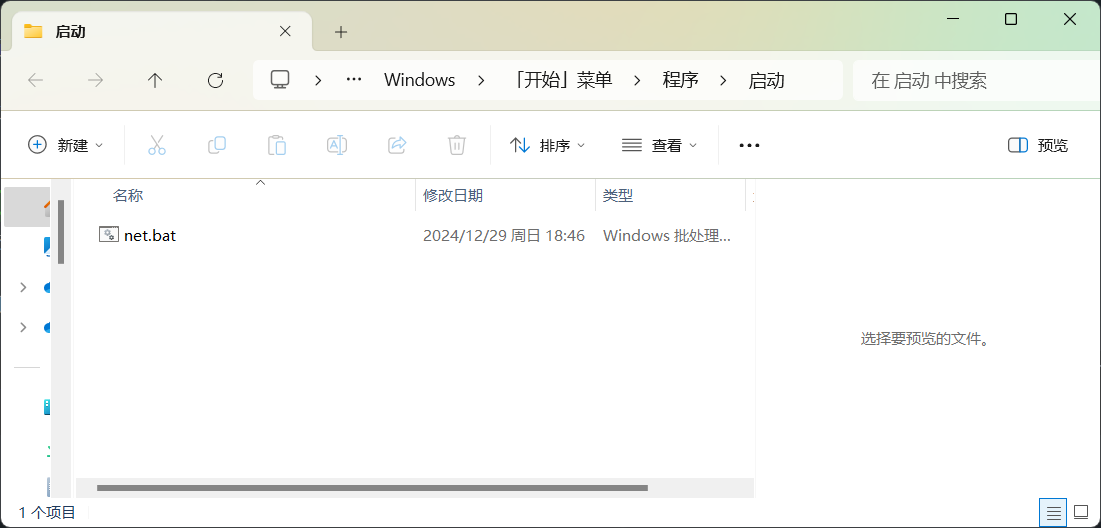Navigate to 「开始」菜单 breadcrumb
The image size is (1101, 528).
[561, 80]
